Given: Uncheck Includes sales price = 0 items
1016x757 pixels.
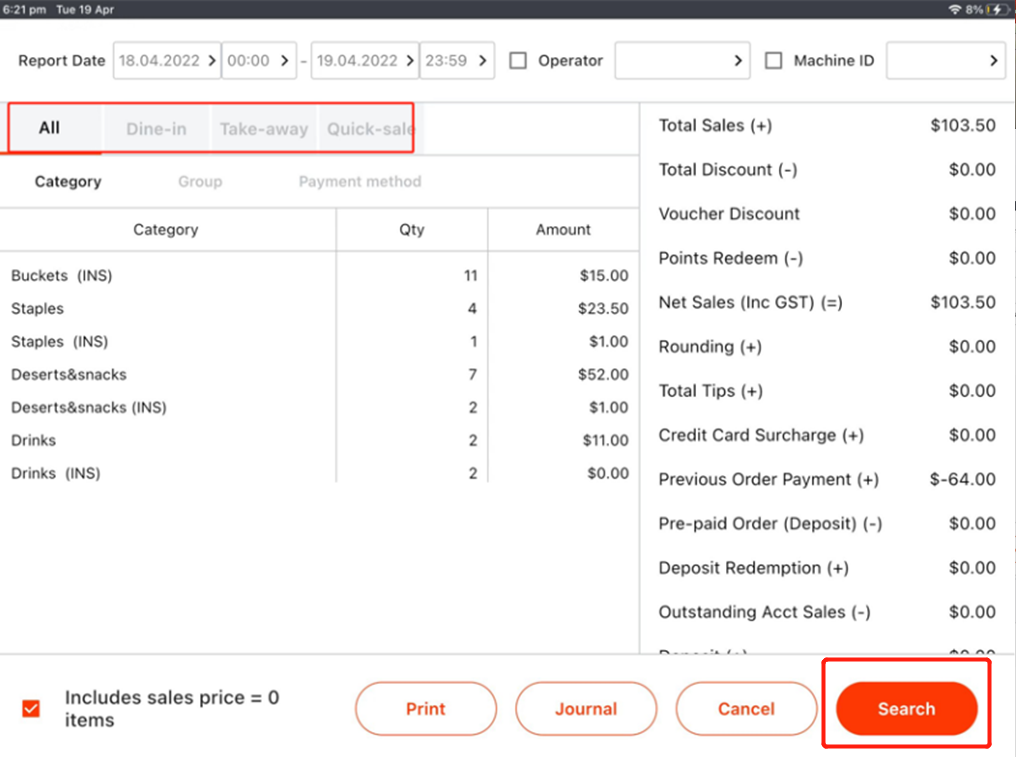Looking at the screenshot, I should pos(31,709).
